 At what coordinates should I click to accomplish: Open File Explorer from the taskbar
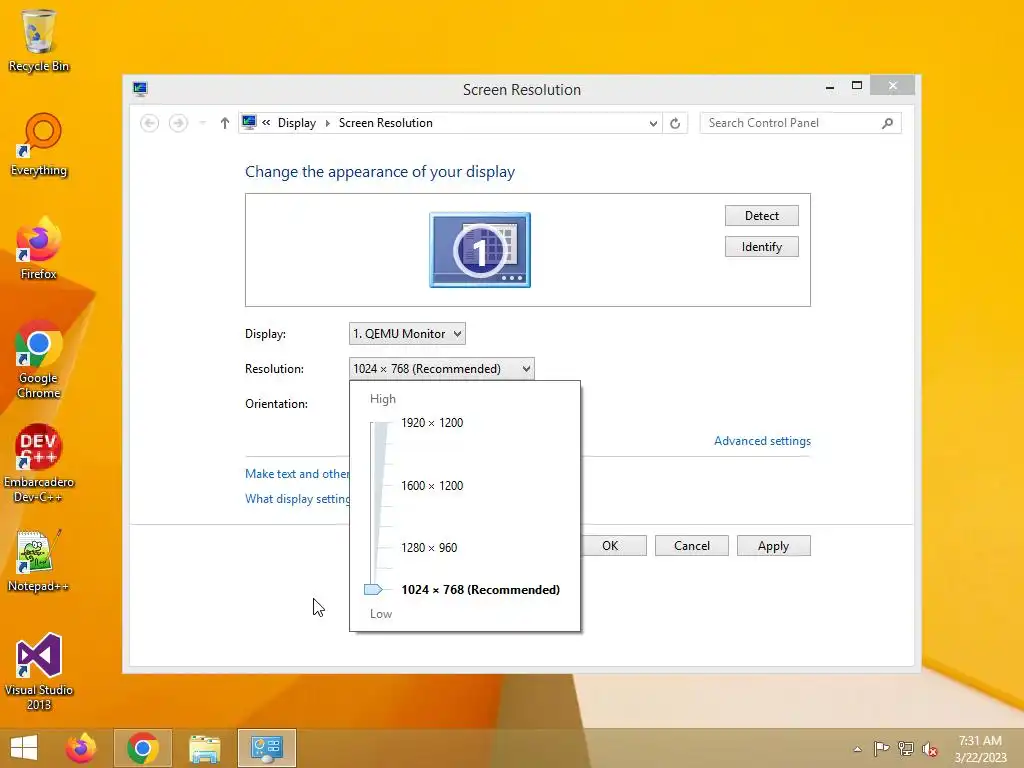pyautogui.click(x=204, y=748)
